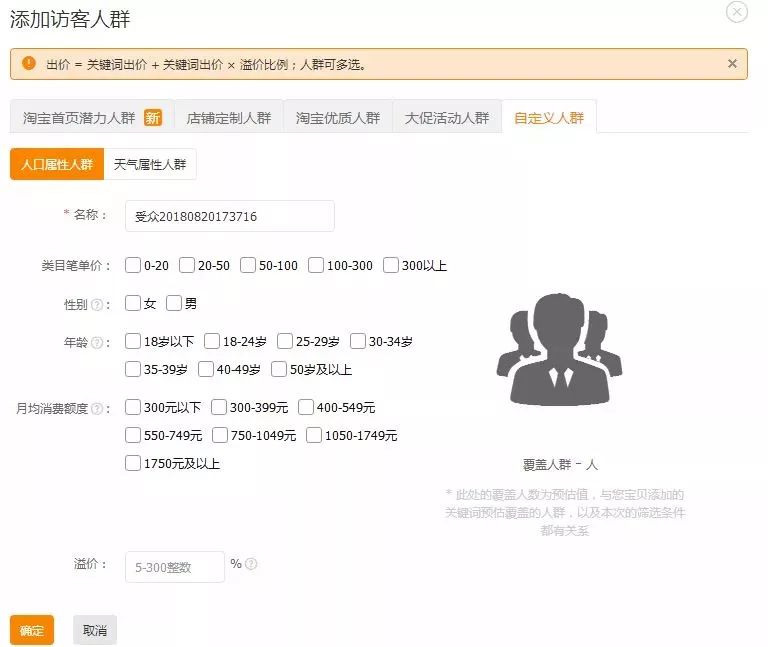Click the 覆盖人群 - 人 text
Image resolution: width=768 pixels, height=647 pixels.
click(560, 464)
